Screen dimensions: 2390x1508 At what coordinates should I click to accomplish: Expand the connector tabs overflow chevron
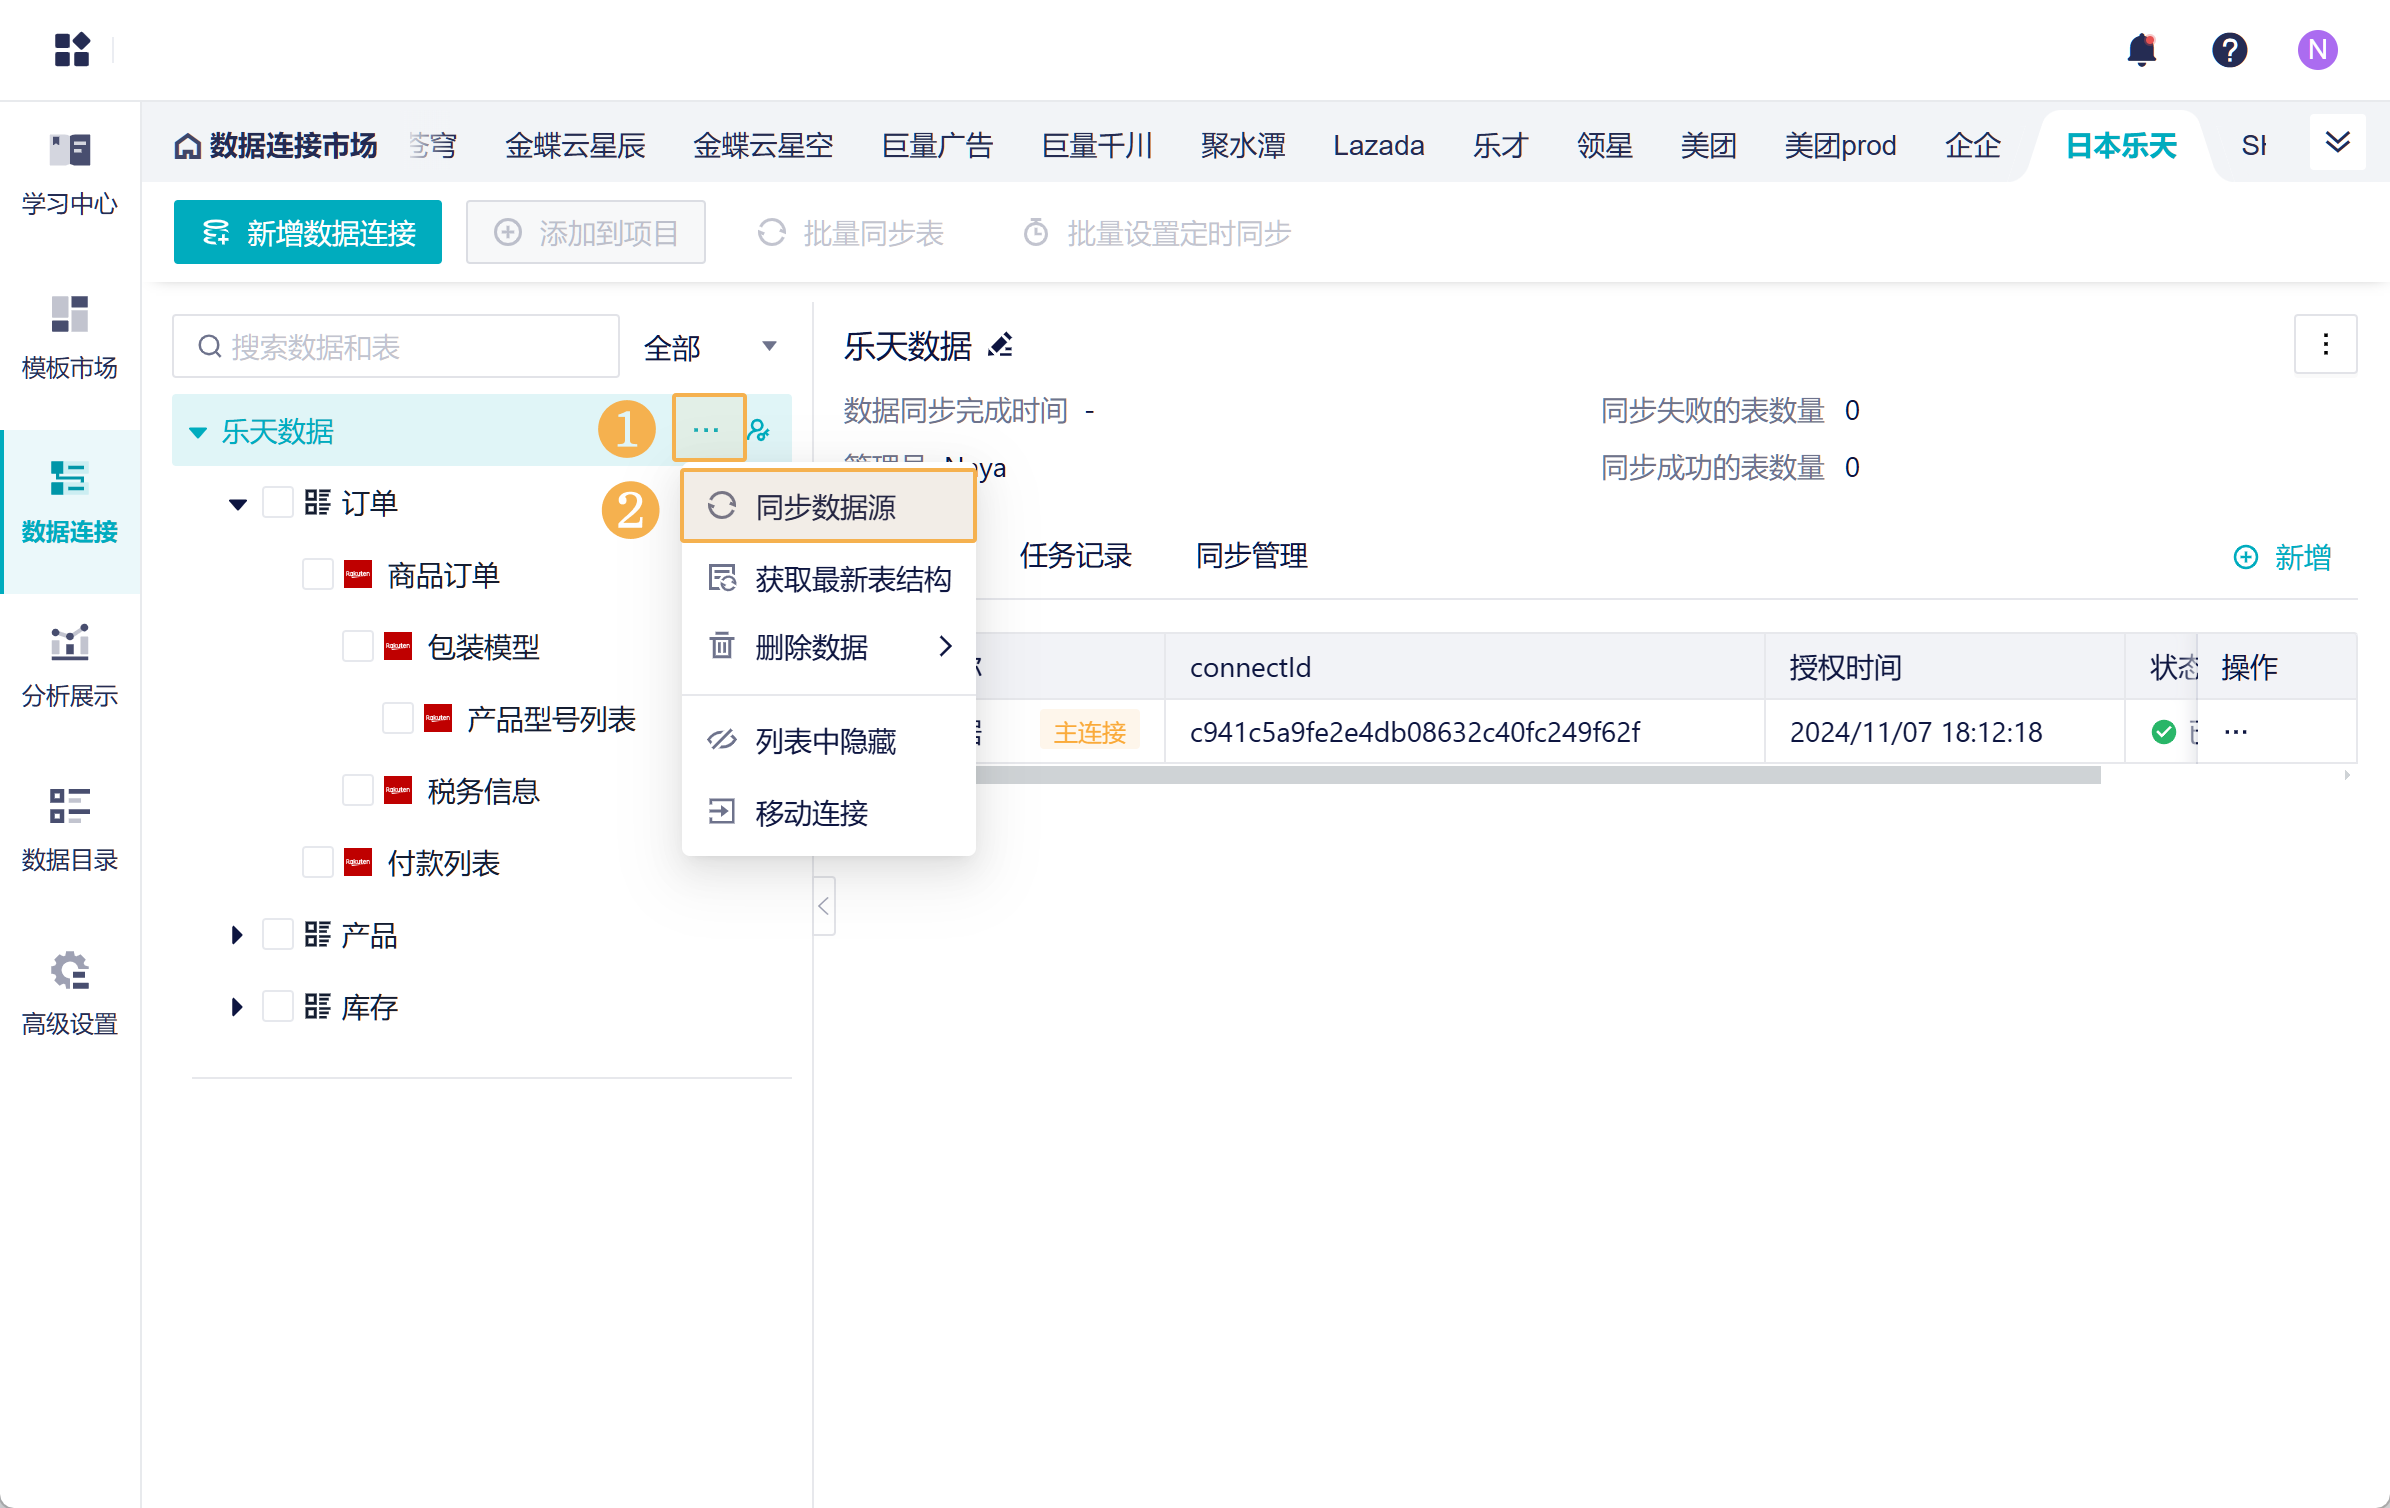[x=2337, y=143]
